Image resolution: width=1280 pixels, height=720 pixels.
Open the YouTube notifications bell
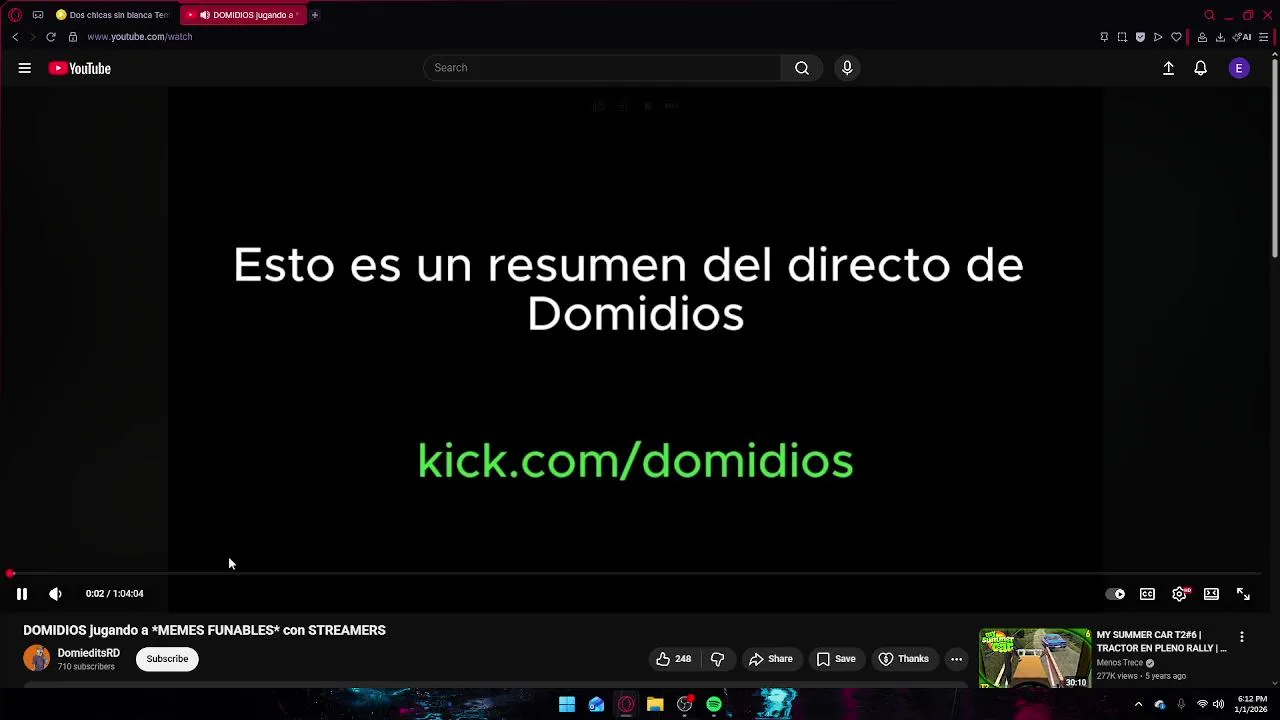coord(1200,68)
